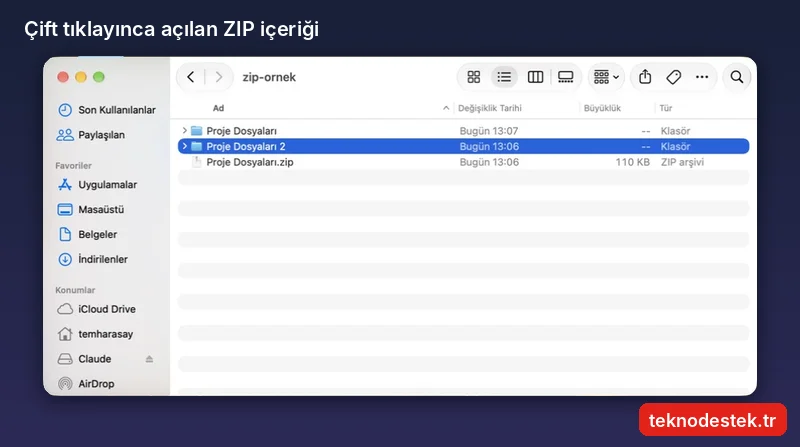Sort by Tür column header
Image resolution: width=800 pixels, height=447 pixels.
coord(666,108)
